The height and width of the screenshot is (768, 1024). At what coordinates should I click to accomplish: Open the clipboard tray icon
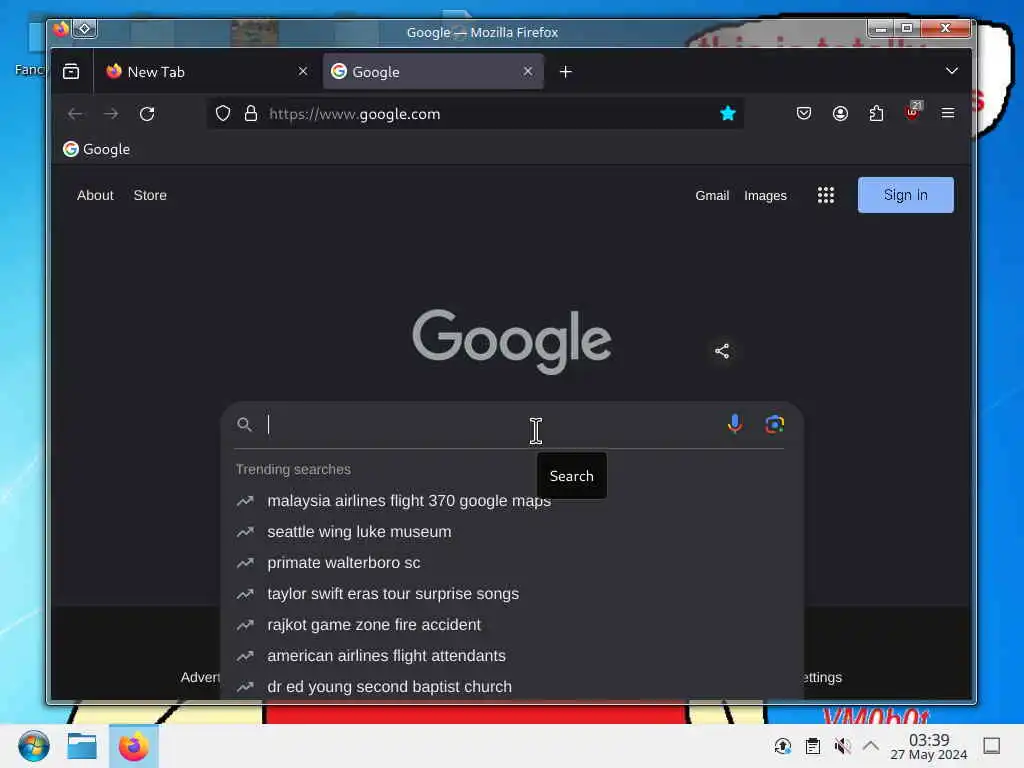[x=812, y=746]
